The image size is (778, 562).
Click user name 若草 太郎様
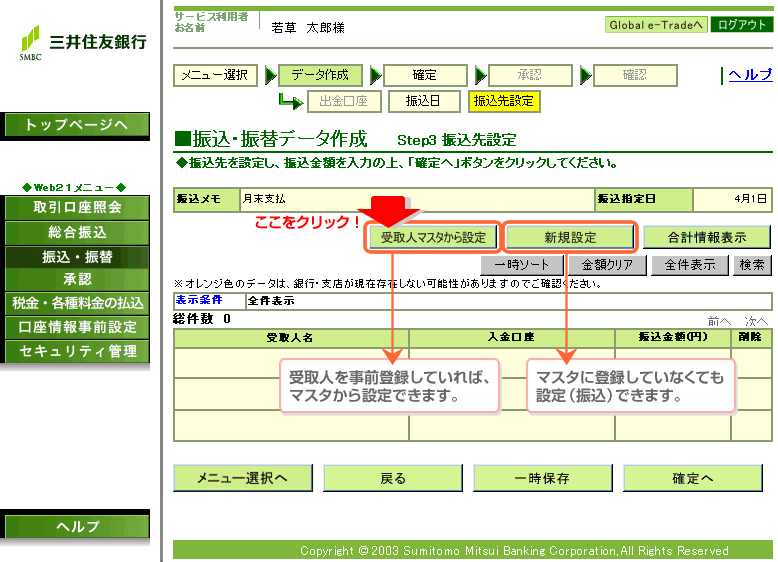tap(308, 28)
